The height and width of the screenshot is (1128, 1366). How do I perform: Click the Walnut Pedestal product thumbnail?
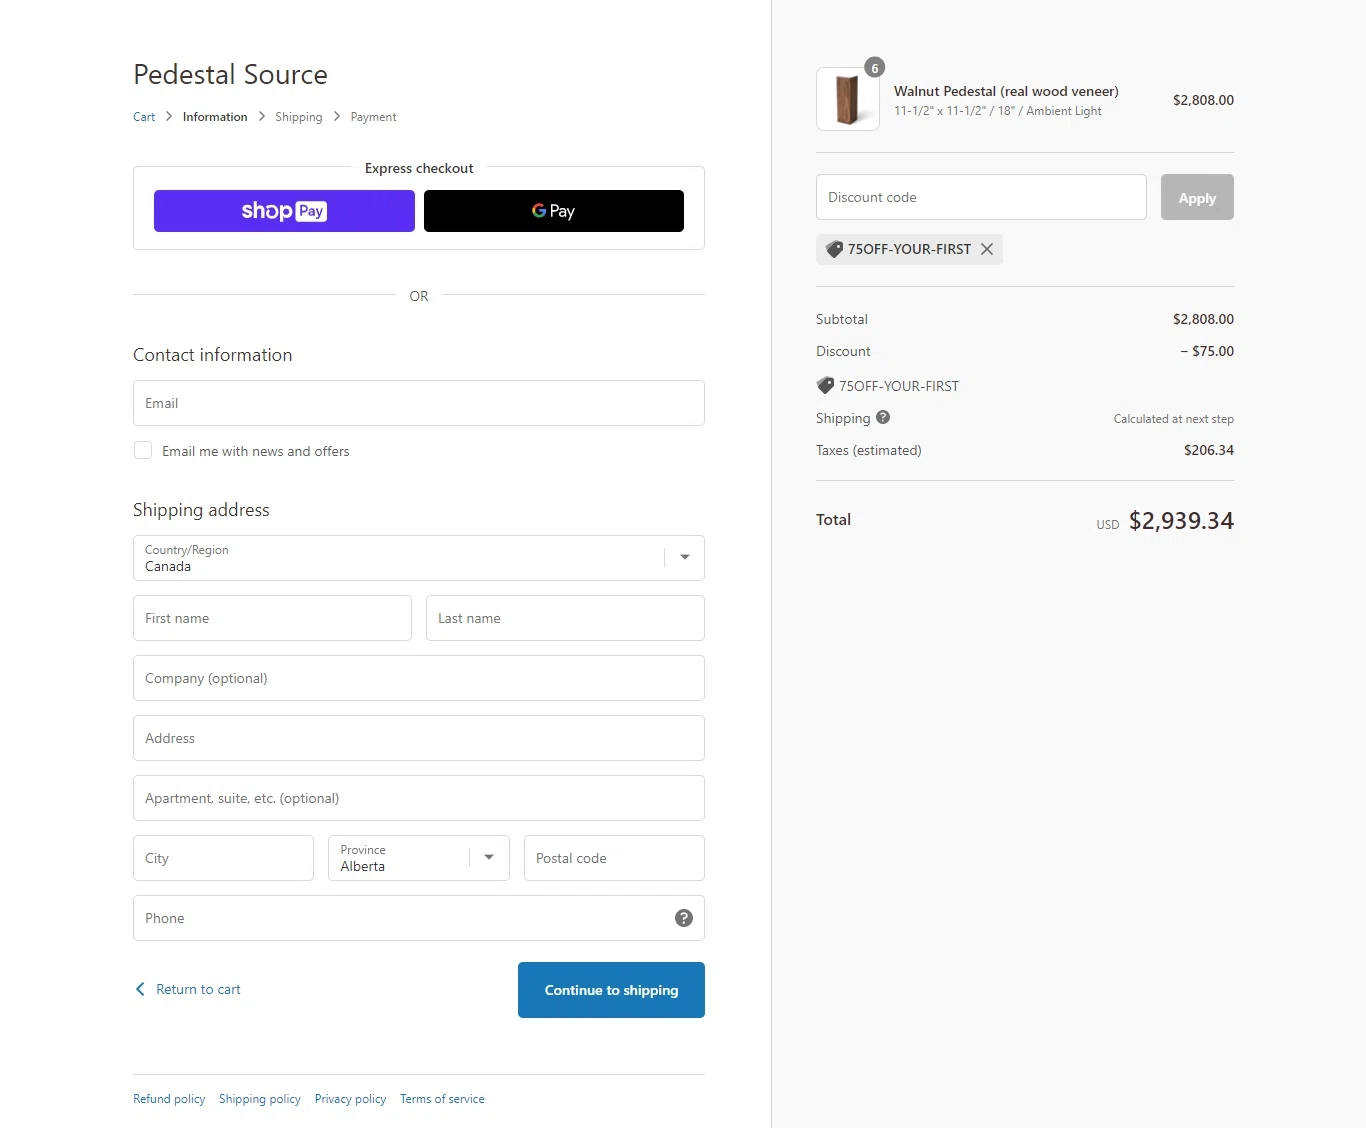(x=848, y=99)
